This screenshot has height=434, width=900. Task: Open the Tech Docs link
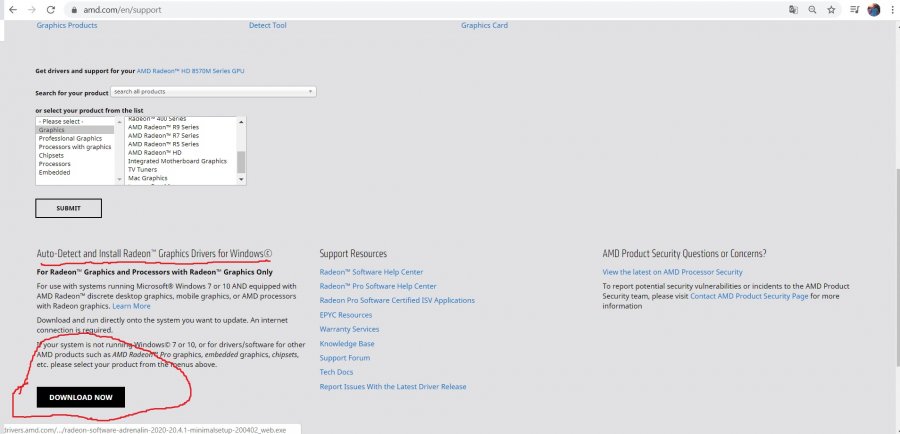pyautogui.click(x=336, y=372)
